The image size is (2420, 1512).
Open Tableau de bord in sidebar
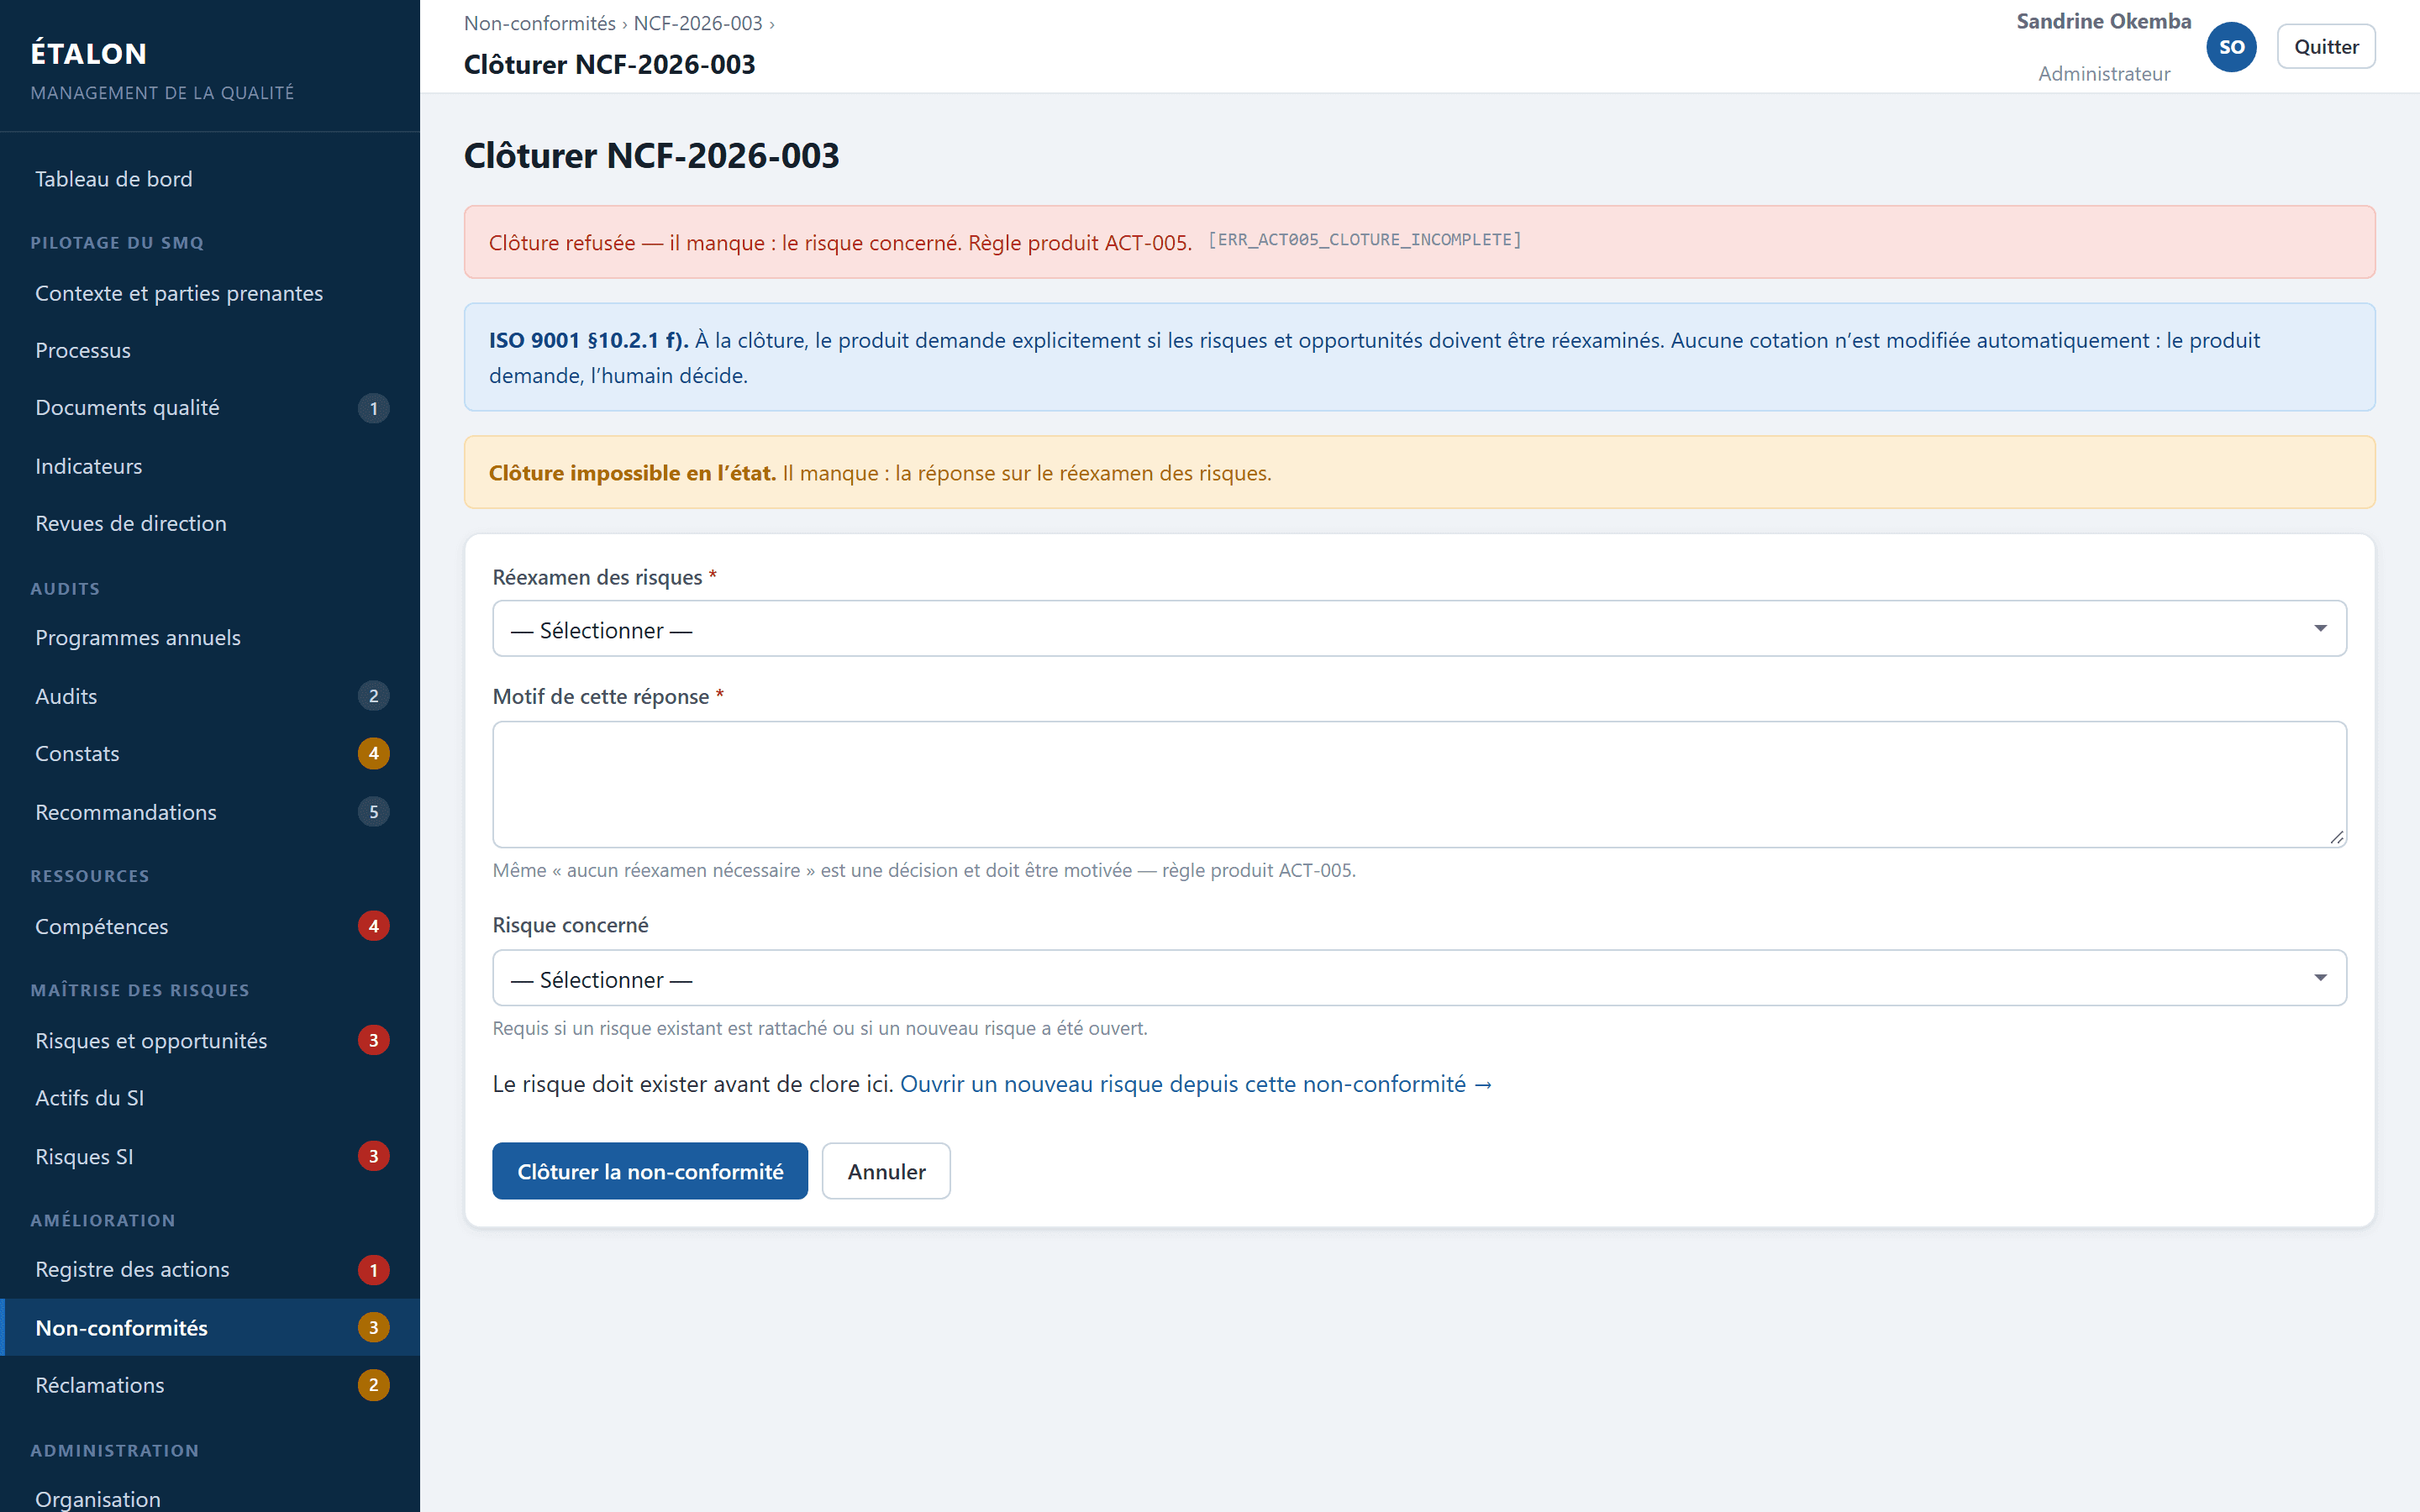210,179
